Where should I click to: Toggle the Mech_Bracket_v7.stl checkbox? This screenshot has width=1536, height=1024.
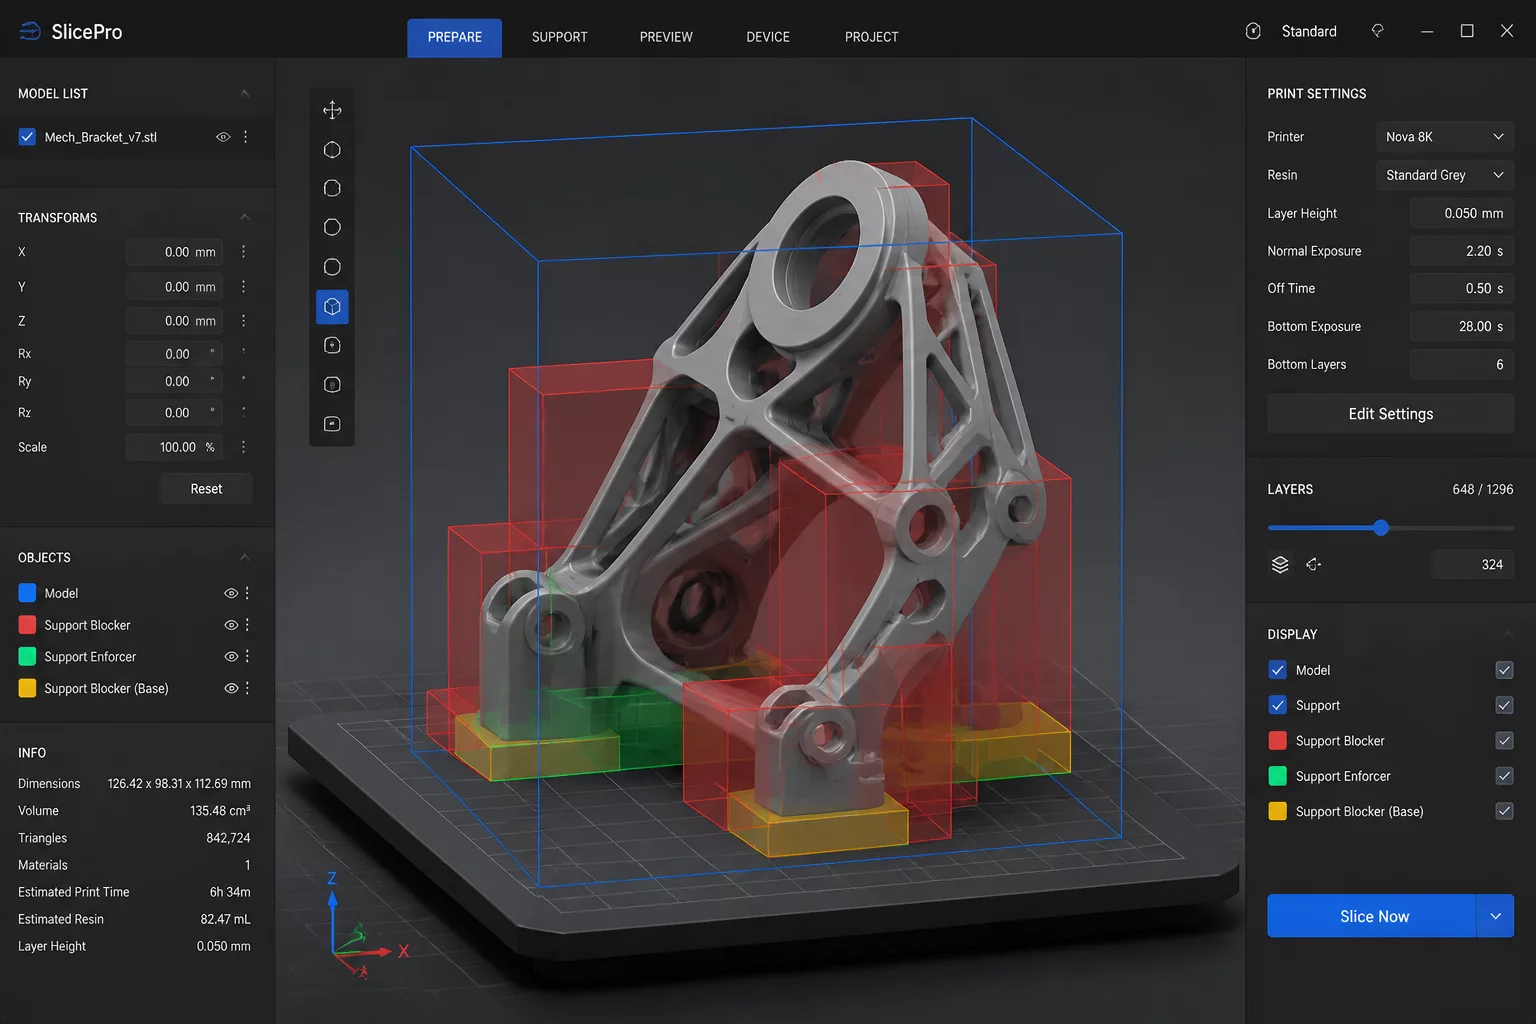pos(27,137)
